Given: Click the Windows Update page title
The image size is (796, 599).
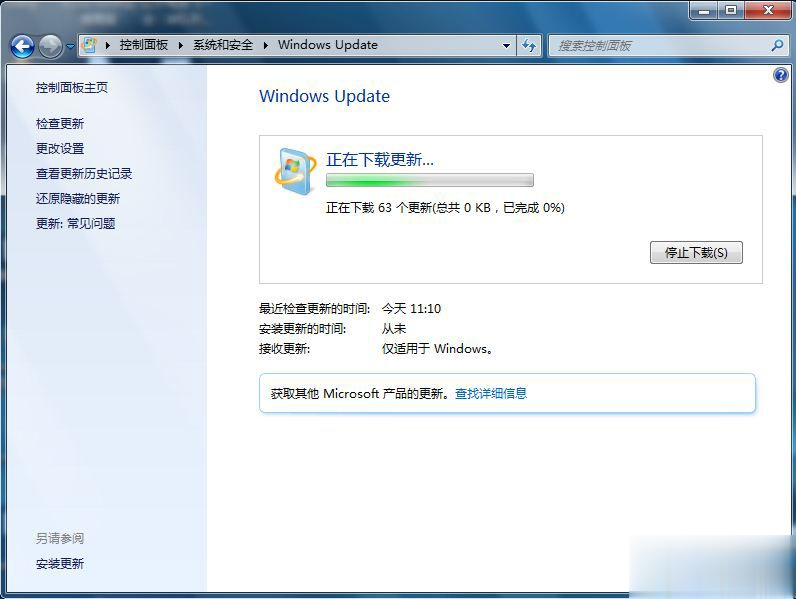Looking at the screenshot, I should pyautogui.click(x=324, y=96).
